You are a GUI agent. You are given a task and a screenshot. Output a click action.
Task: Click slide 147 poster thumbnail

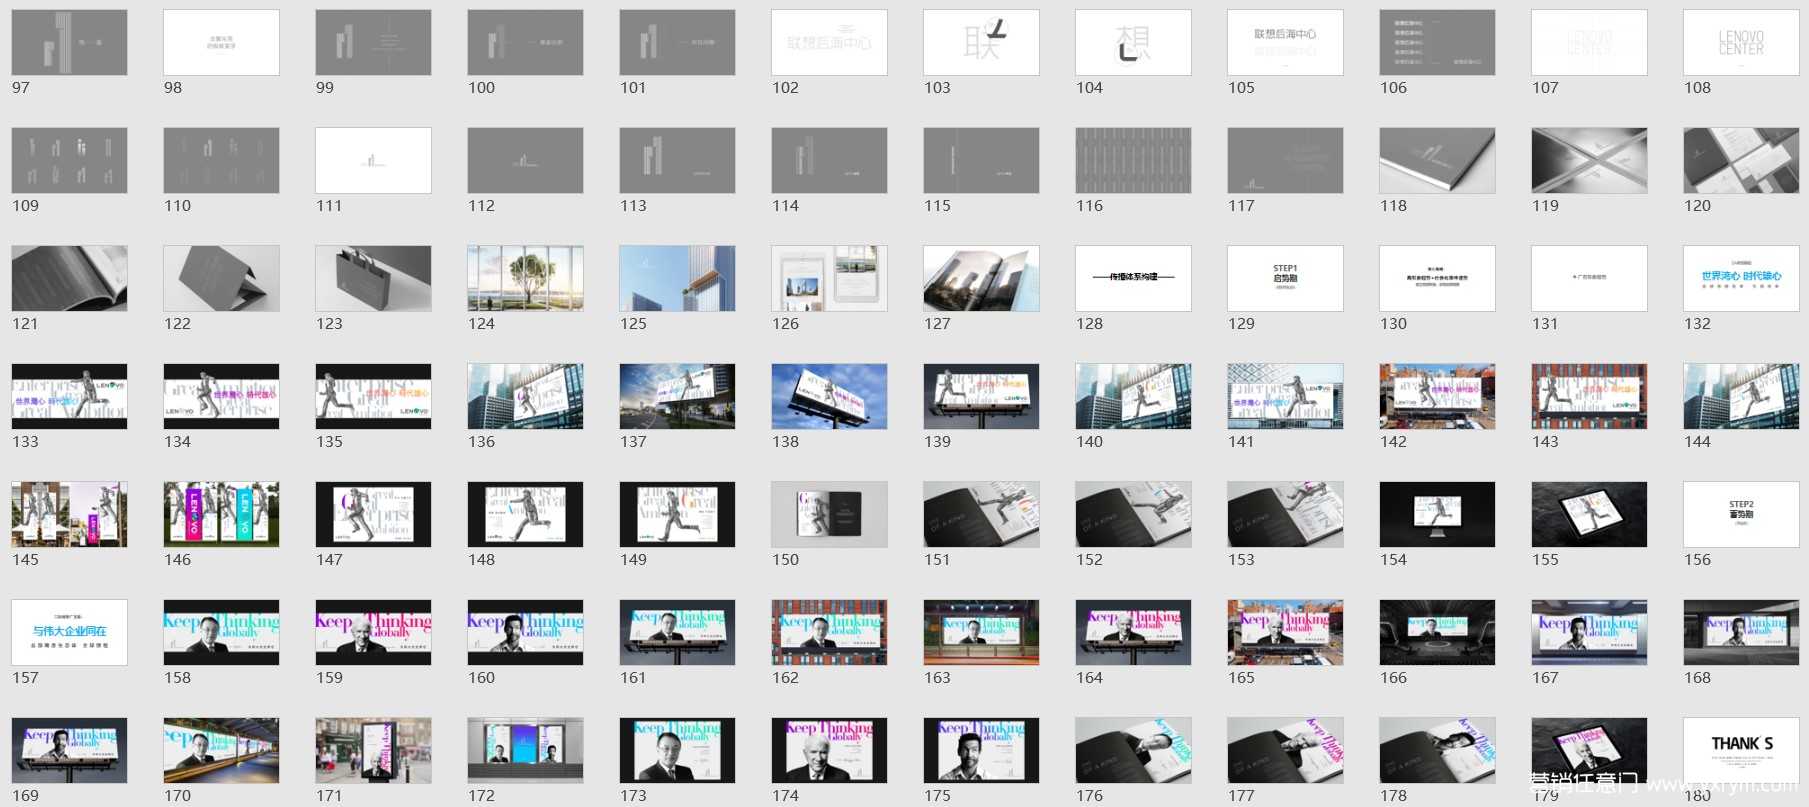click(x=373, y=515)
